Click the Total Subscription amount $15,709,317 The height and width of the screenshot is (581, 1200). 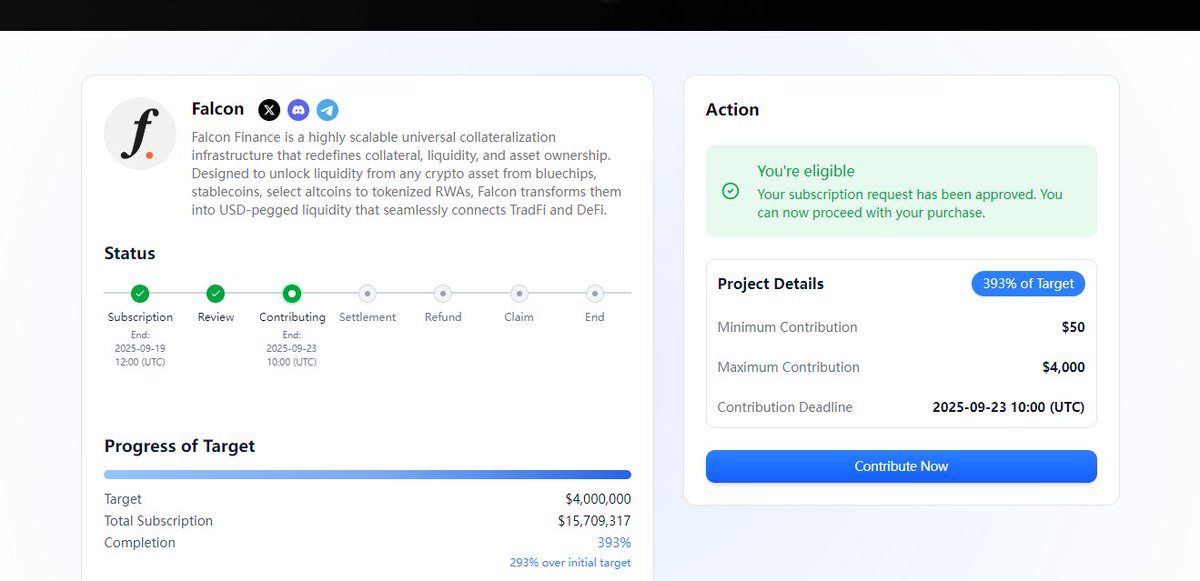pyautogui.click(x=594, y=521)
